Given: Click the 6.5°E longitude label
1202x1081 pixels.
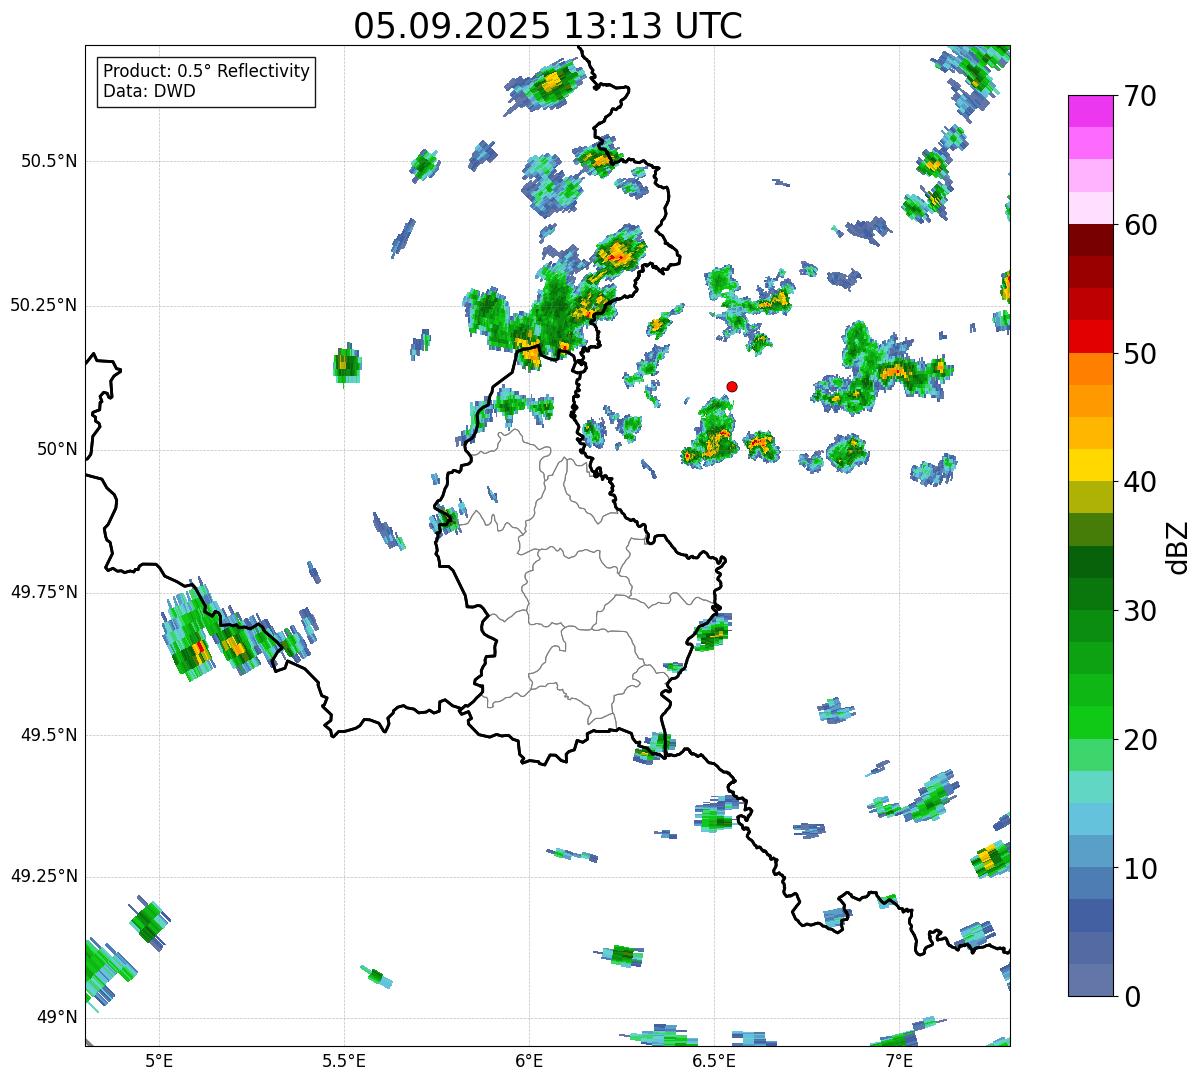Looking at the screenshot, I should coord(714,1062).
